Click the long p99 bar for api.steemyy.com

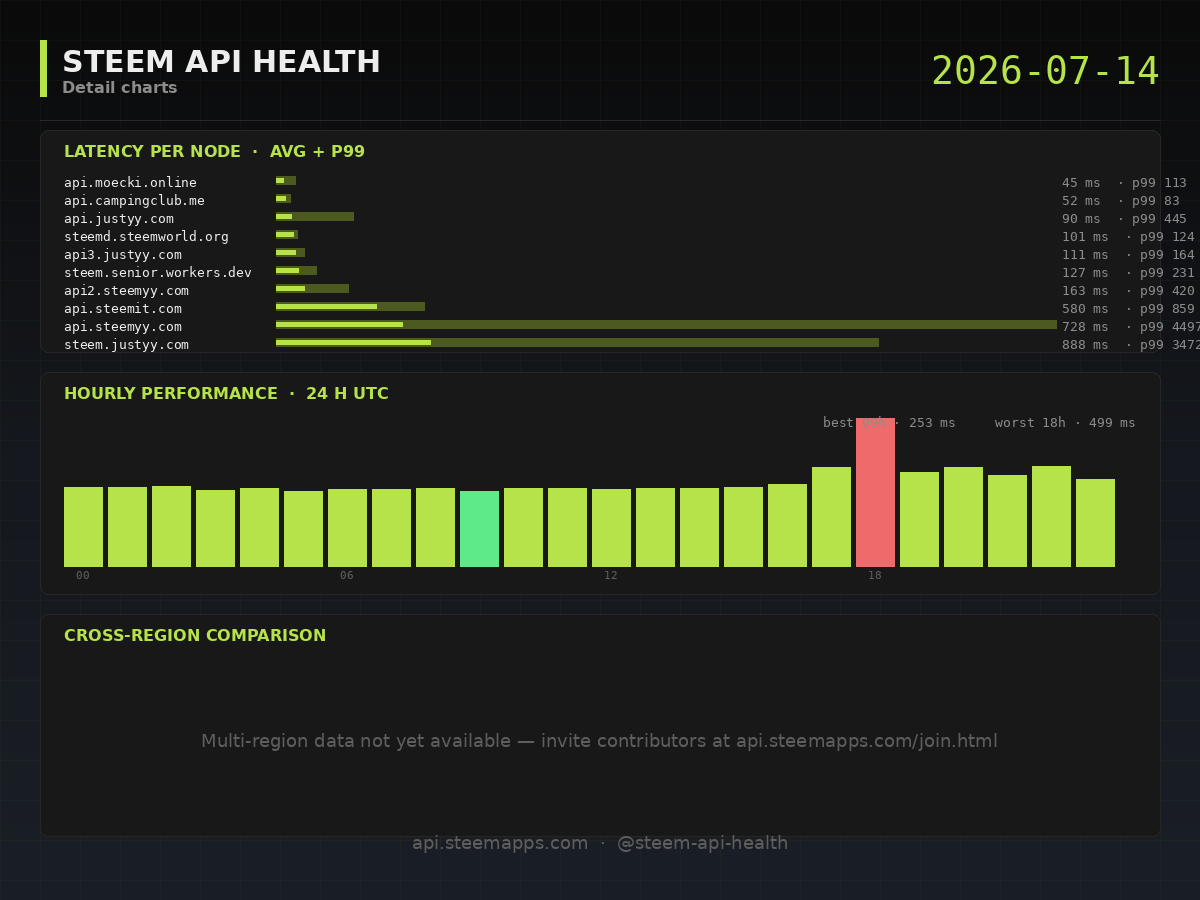tap(666, 325)
